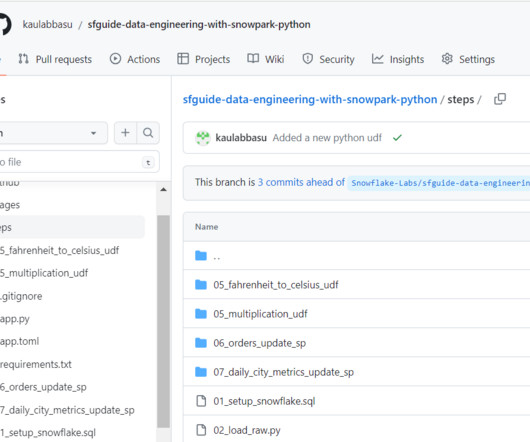Click the plus add file button
Screen dimensions: 530x442
[125, 133]
